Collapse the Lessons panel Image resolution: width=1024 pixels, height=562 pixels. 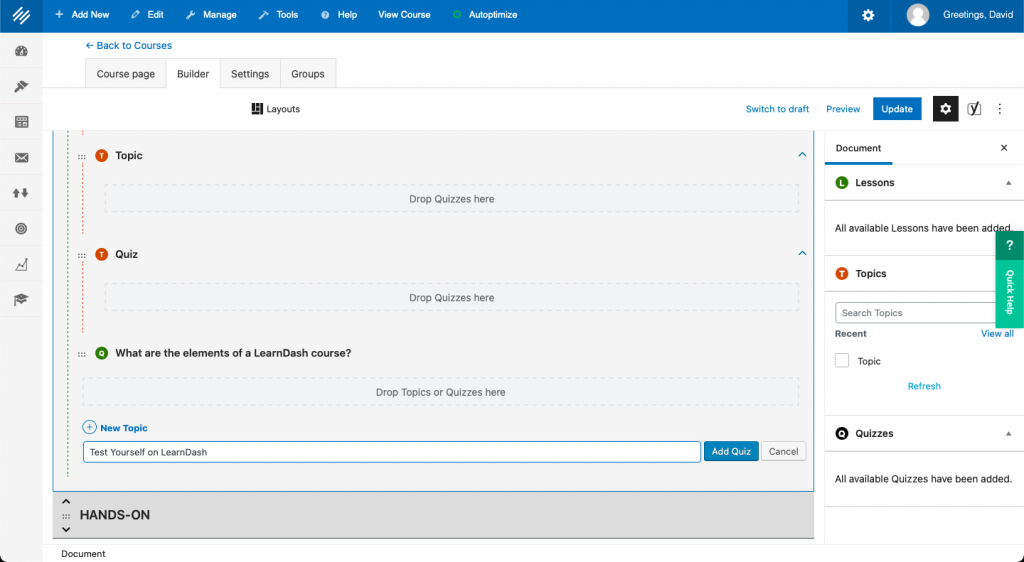click(1008, 183)
